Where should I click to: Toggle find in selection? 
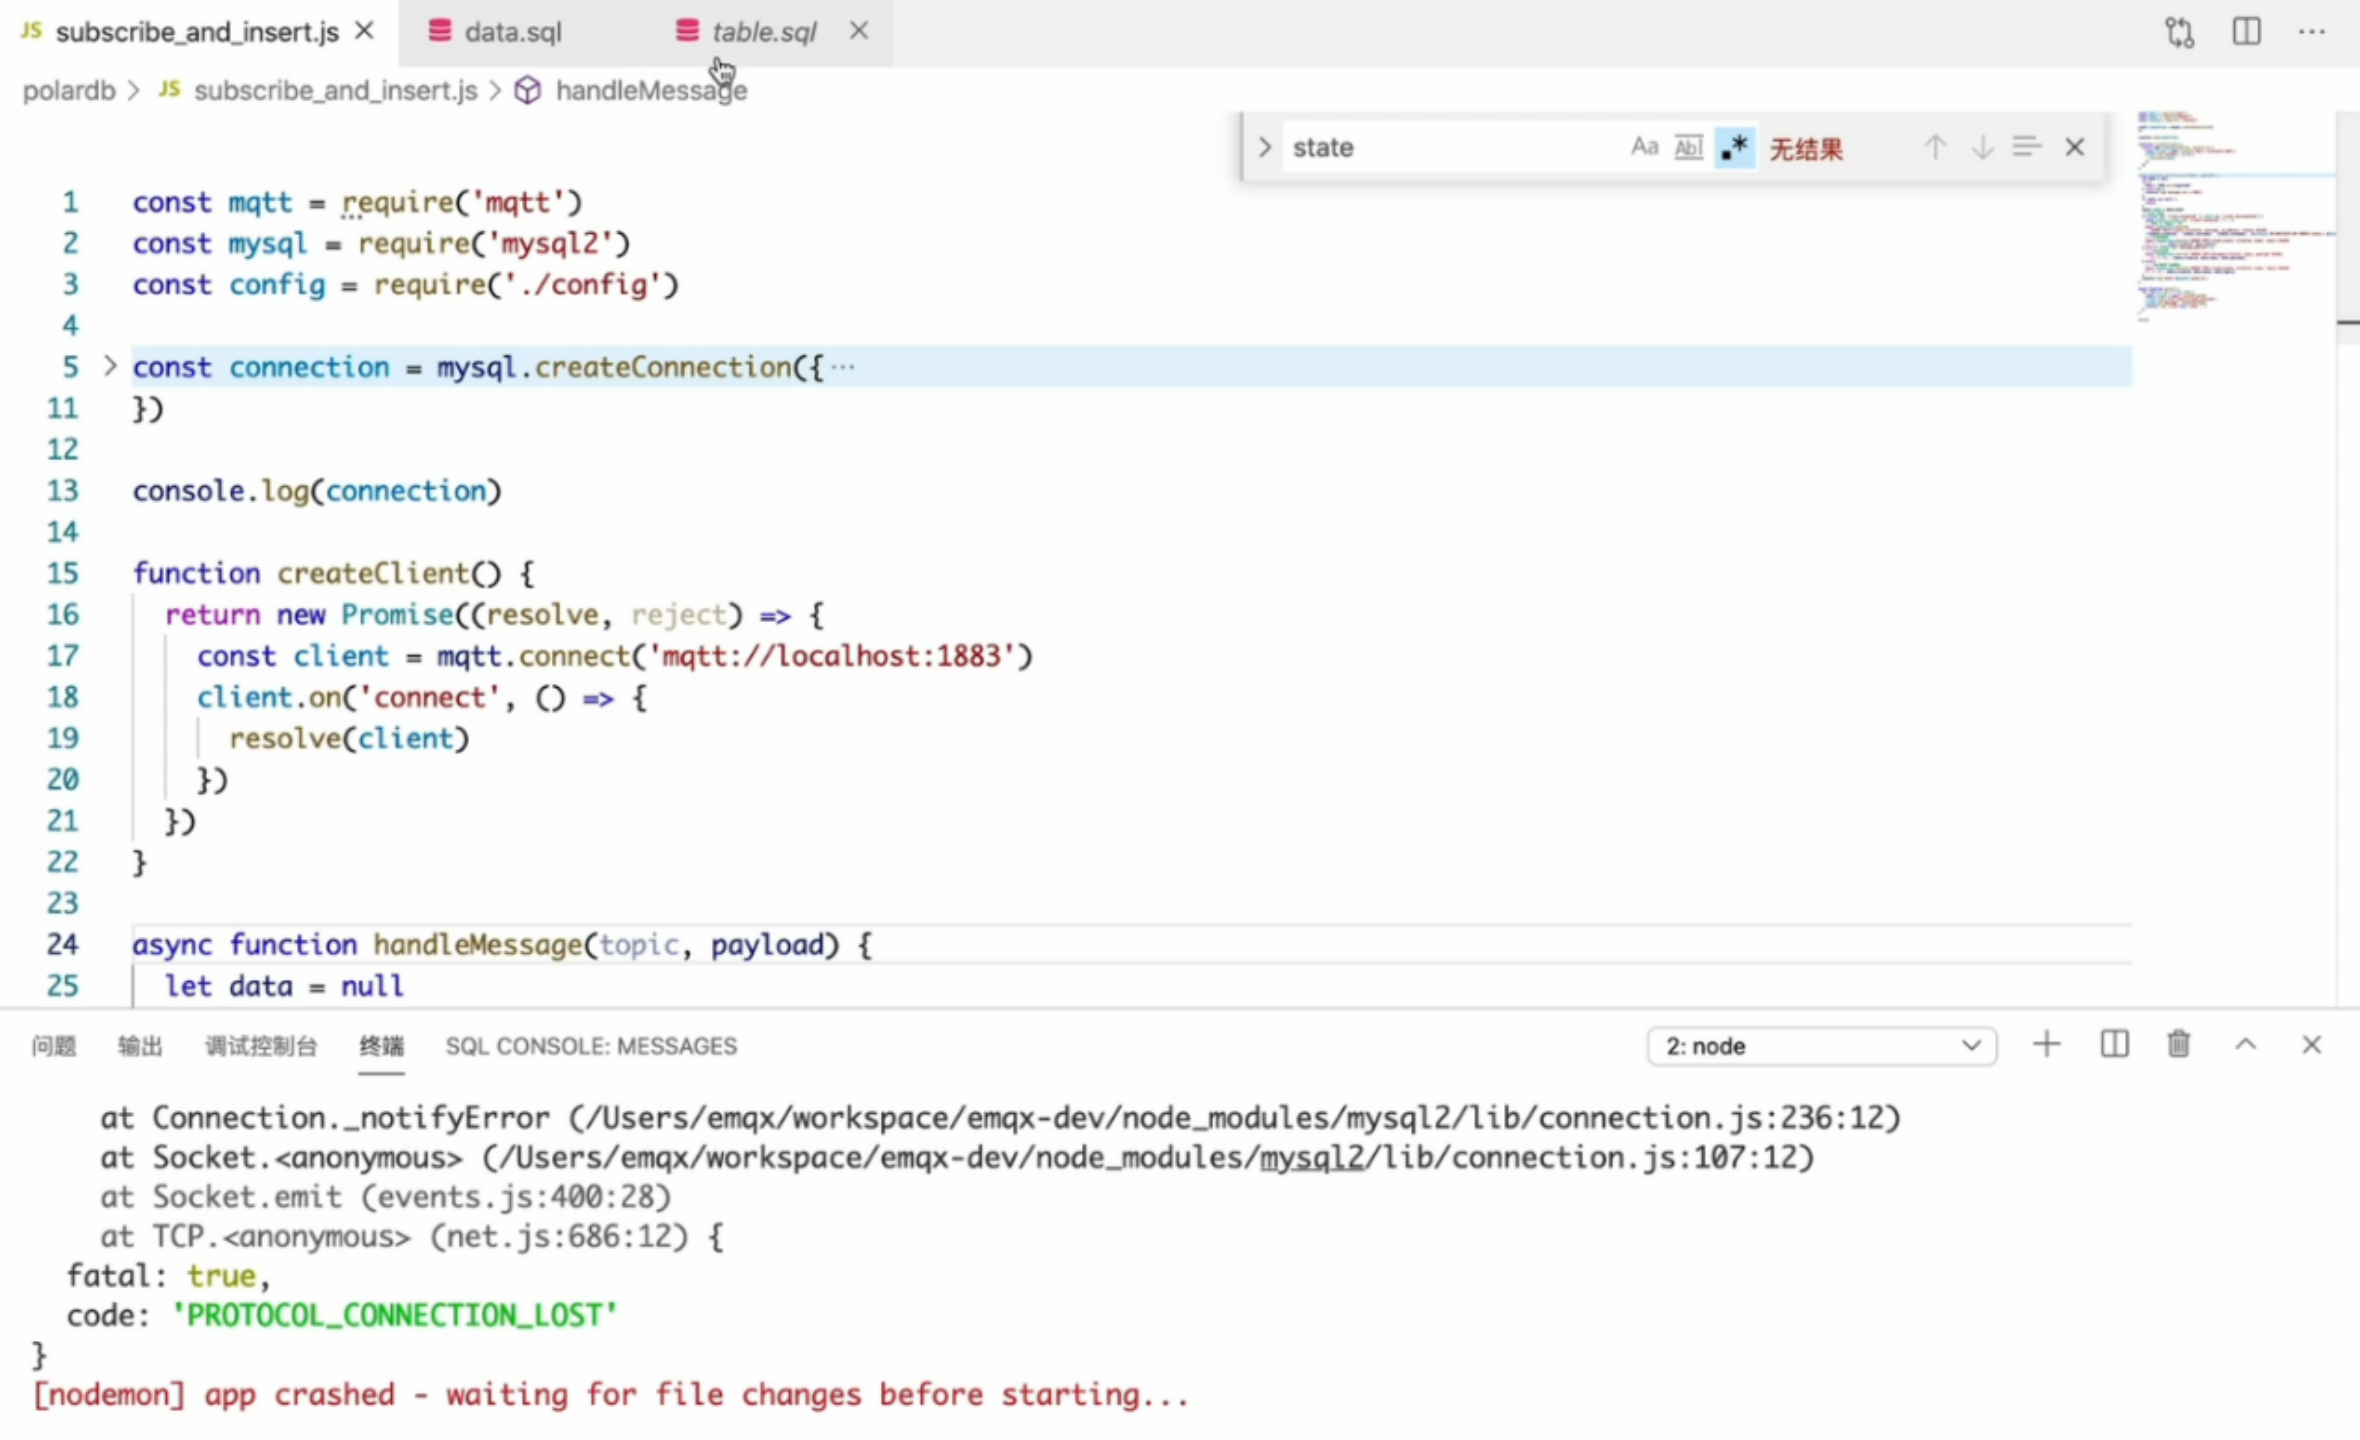pyautogui.click(x=2027, y=147)
